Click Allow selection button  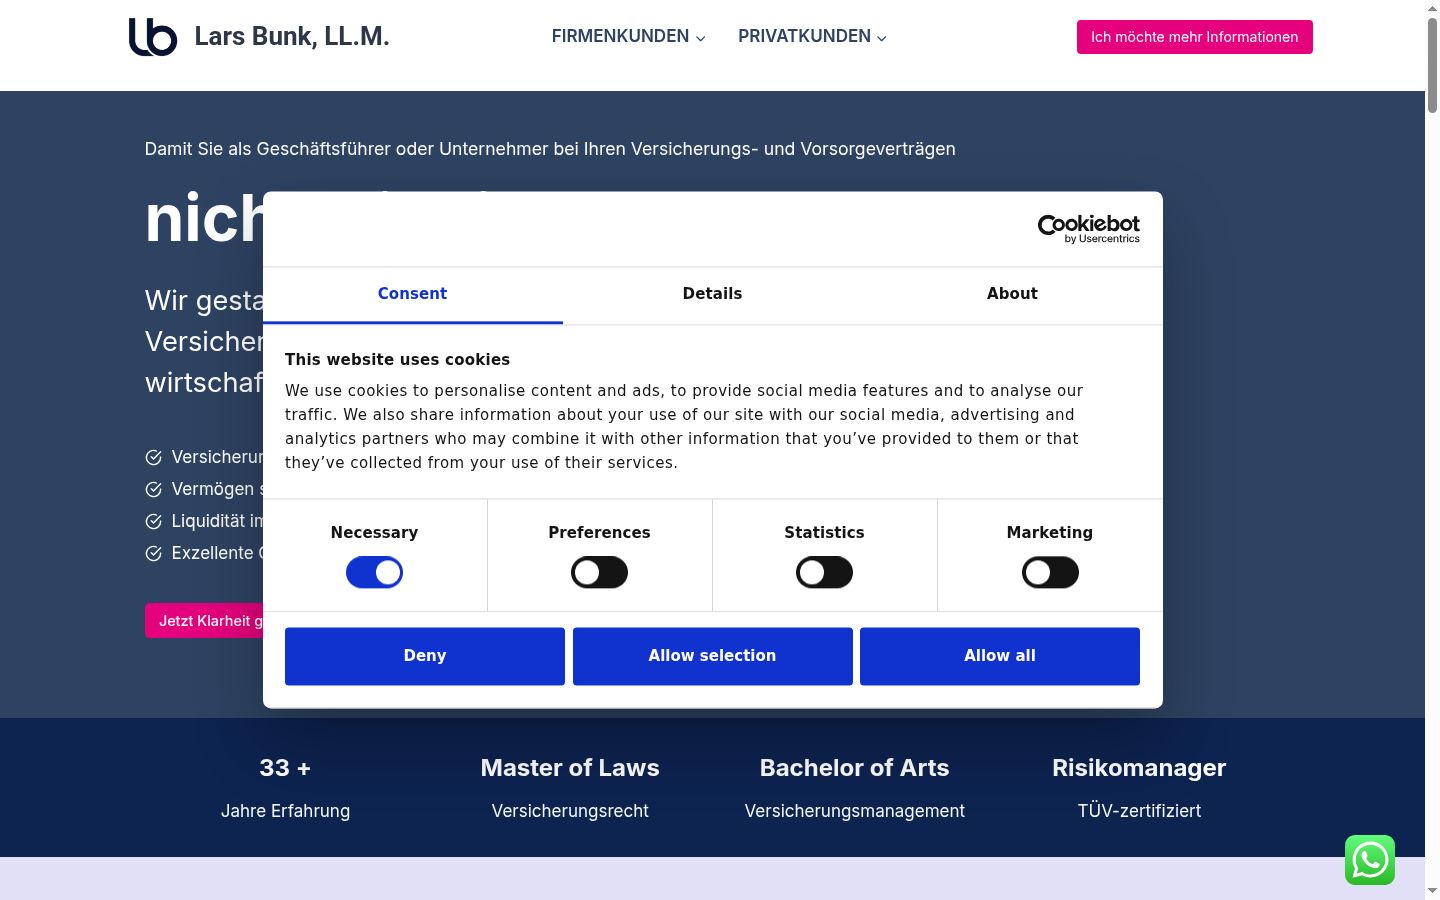coord(713,656)
